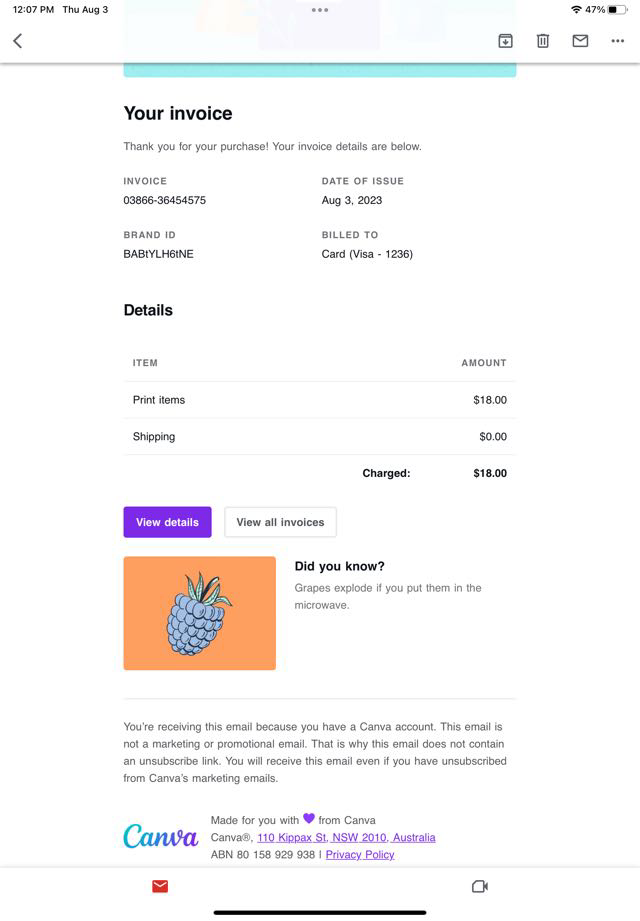Screen dimensions: 640x921
Task: Tap the purple heart icon in footer
Action: coord(309,819)
